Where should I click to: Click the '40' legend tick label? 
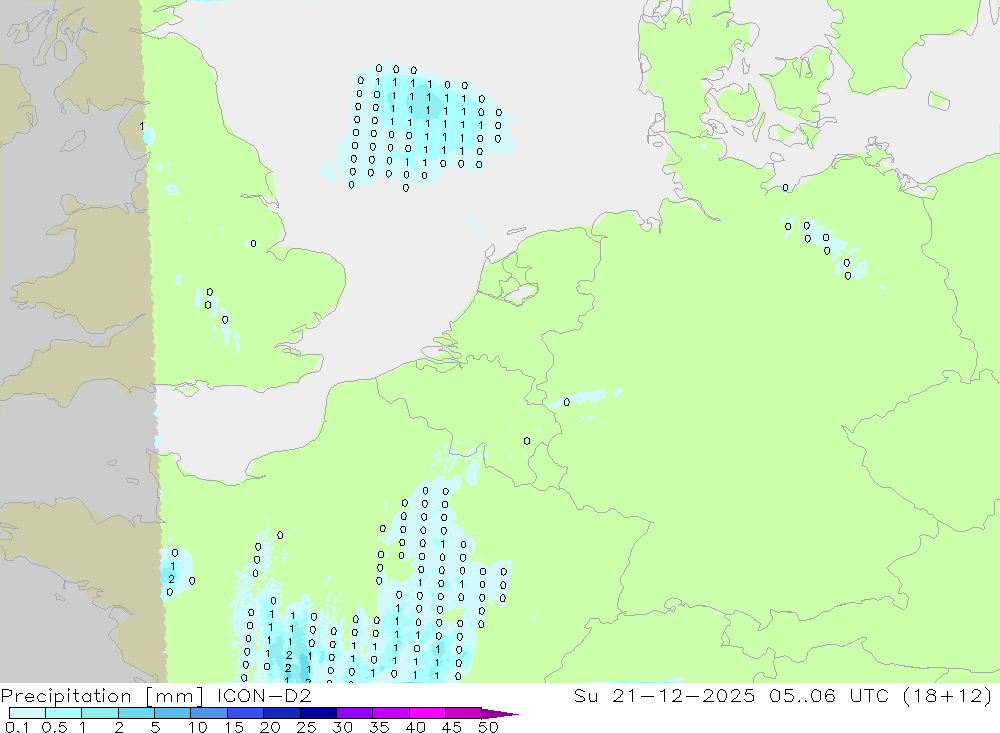tap(416, 727)
